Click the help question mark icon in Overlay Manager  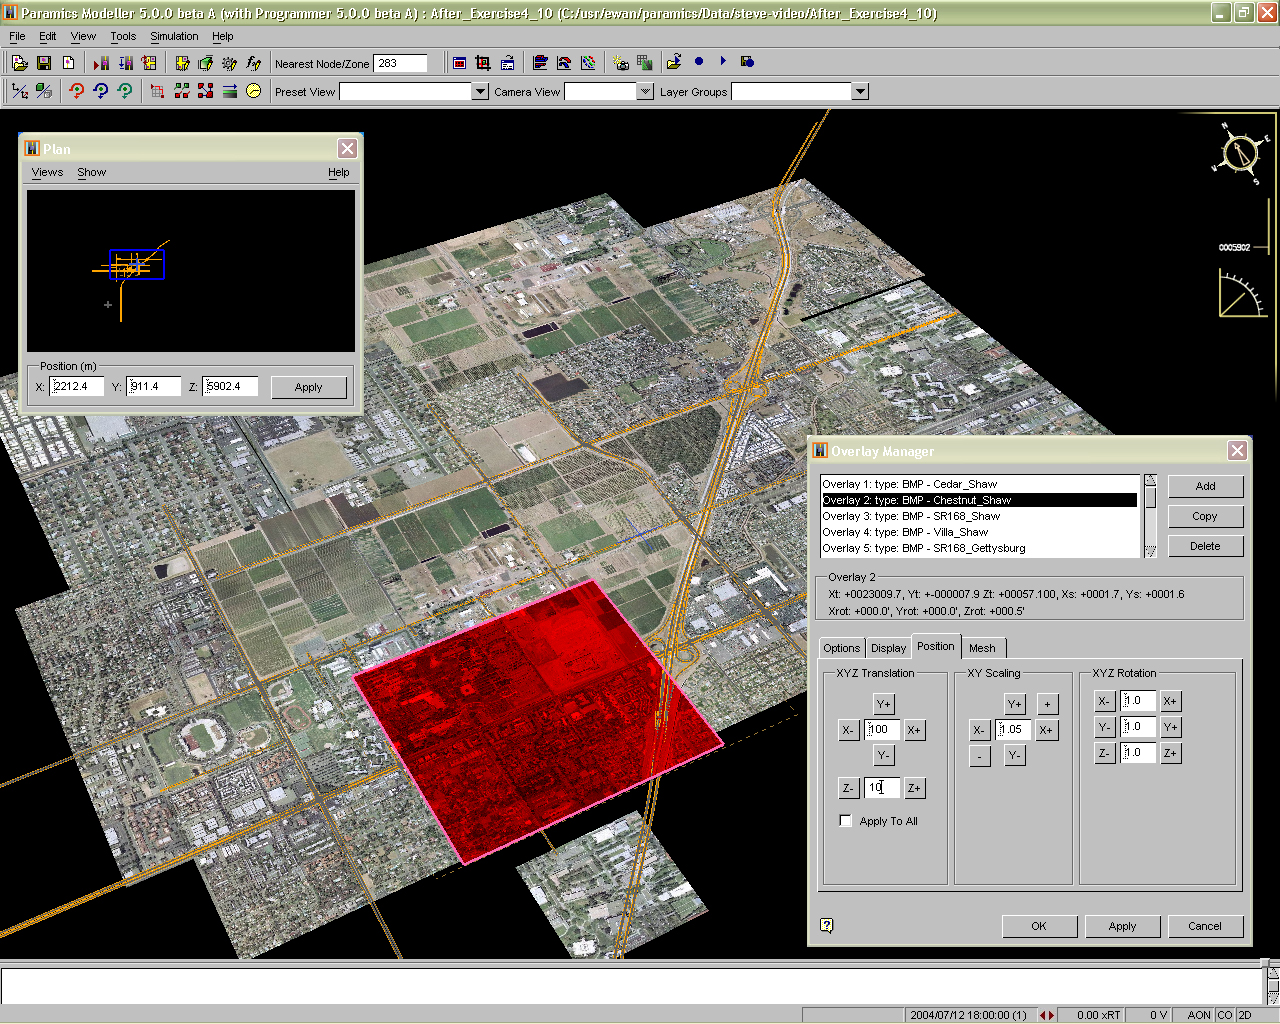(826, 925)
